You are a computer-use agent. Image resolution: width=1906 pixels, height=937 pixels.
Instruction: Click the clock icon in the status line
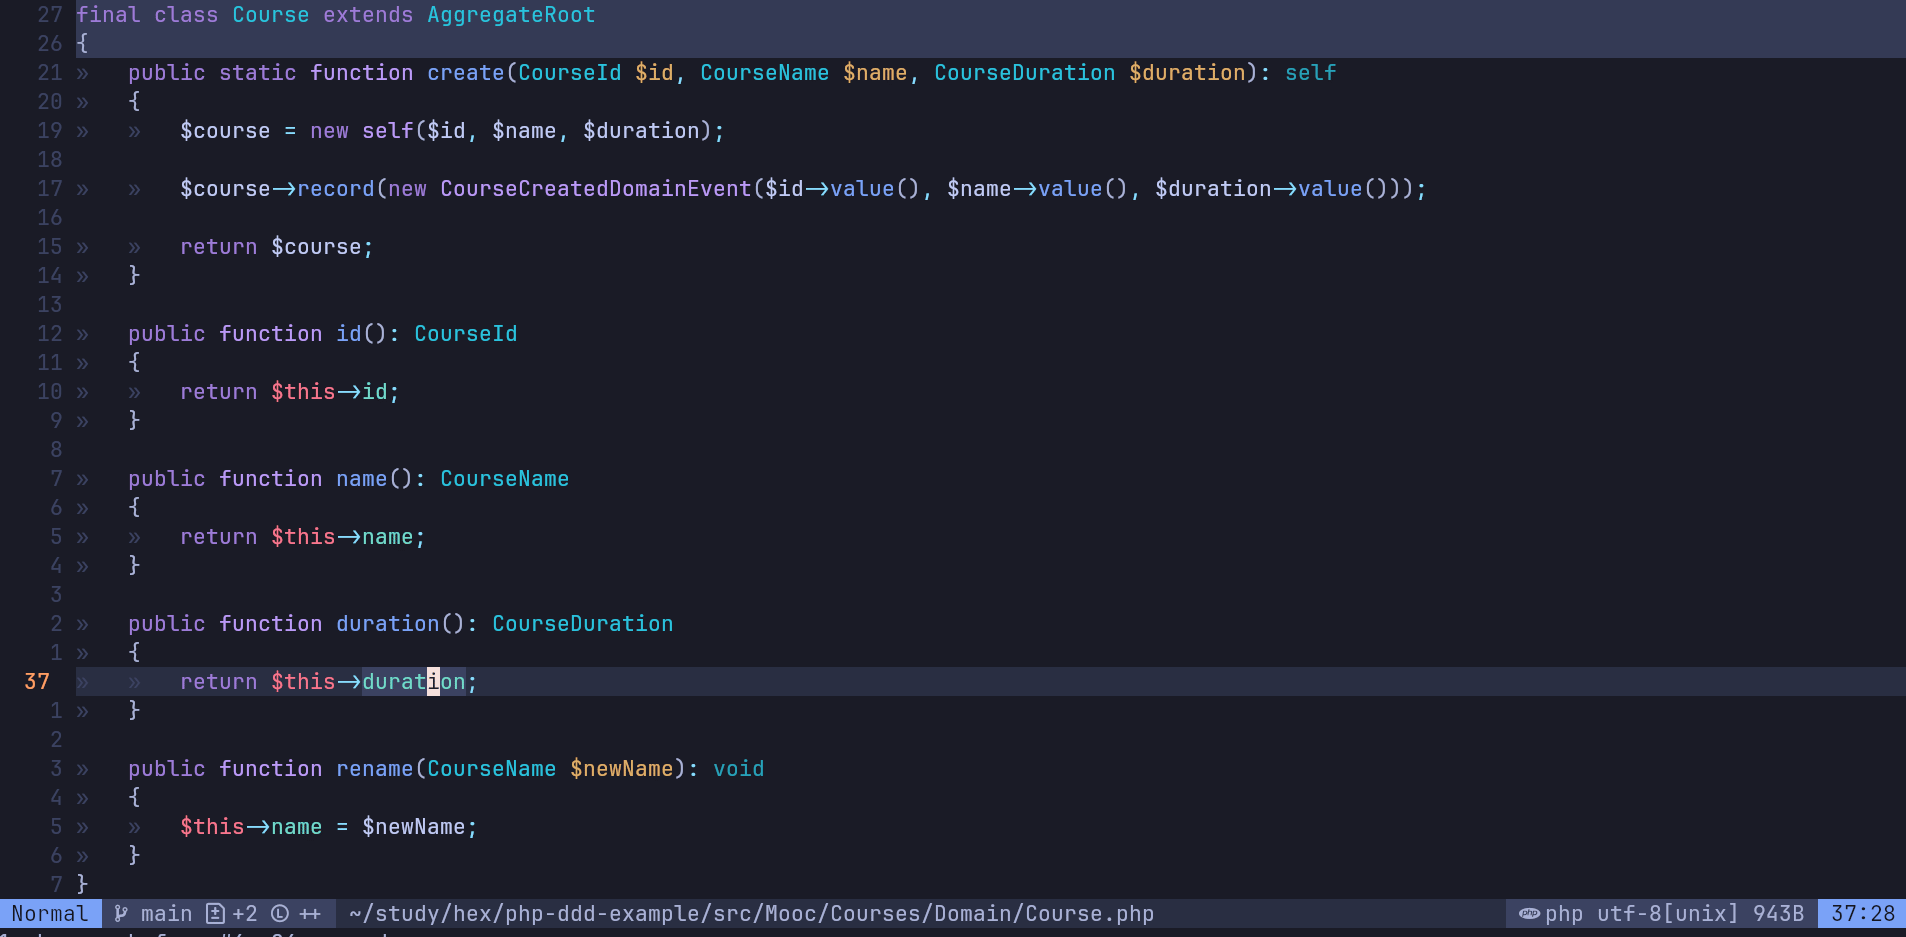[x=280, y=913]
